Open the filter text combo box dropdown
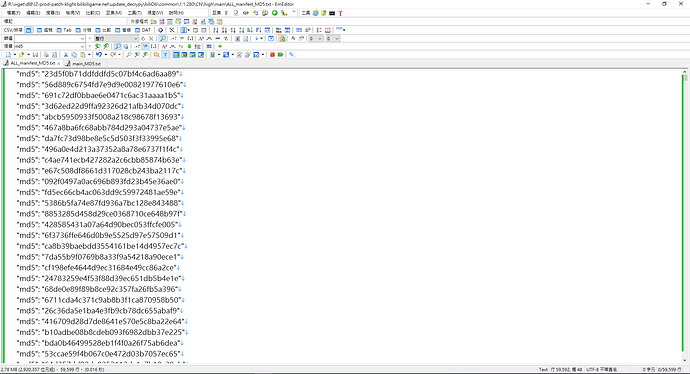This screenshot has height=374, width=690. tap(82, 38)
